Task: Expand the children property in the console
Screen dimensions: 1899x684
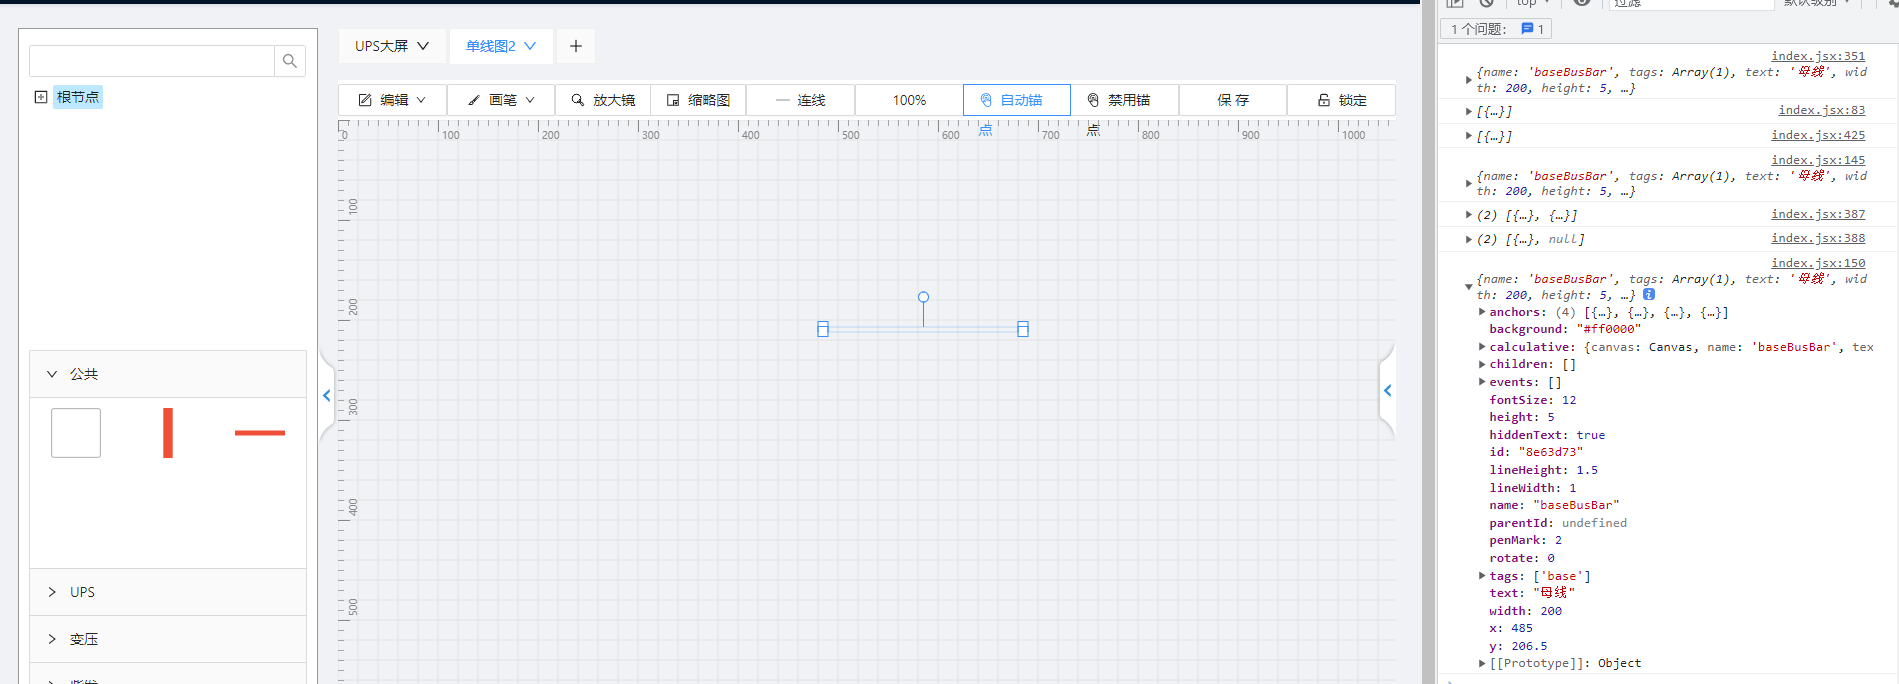Action: pos(1482,364)
